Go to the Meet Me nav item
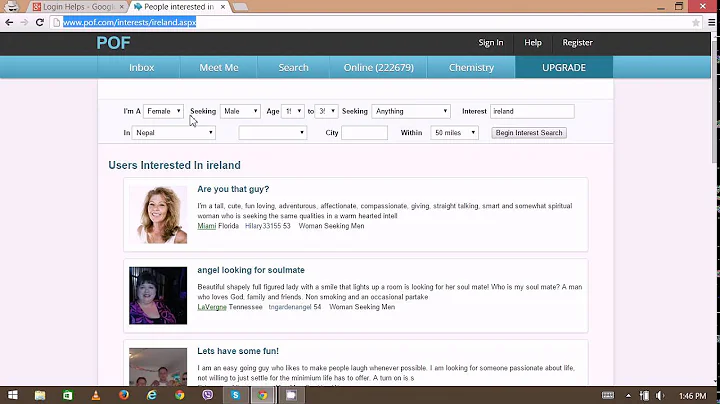 pos(219,67)
